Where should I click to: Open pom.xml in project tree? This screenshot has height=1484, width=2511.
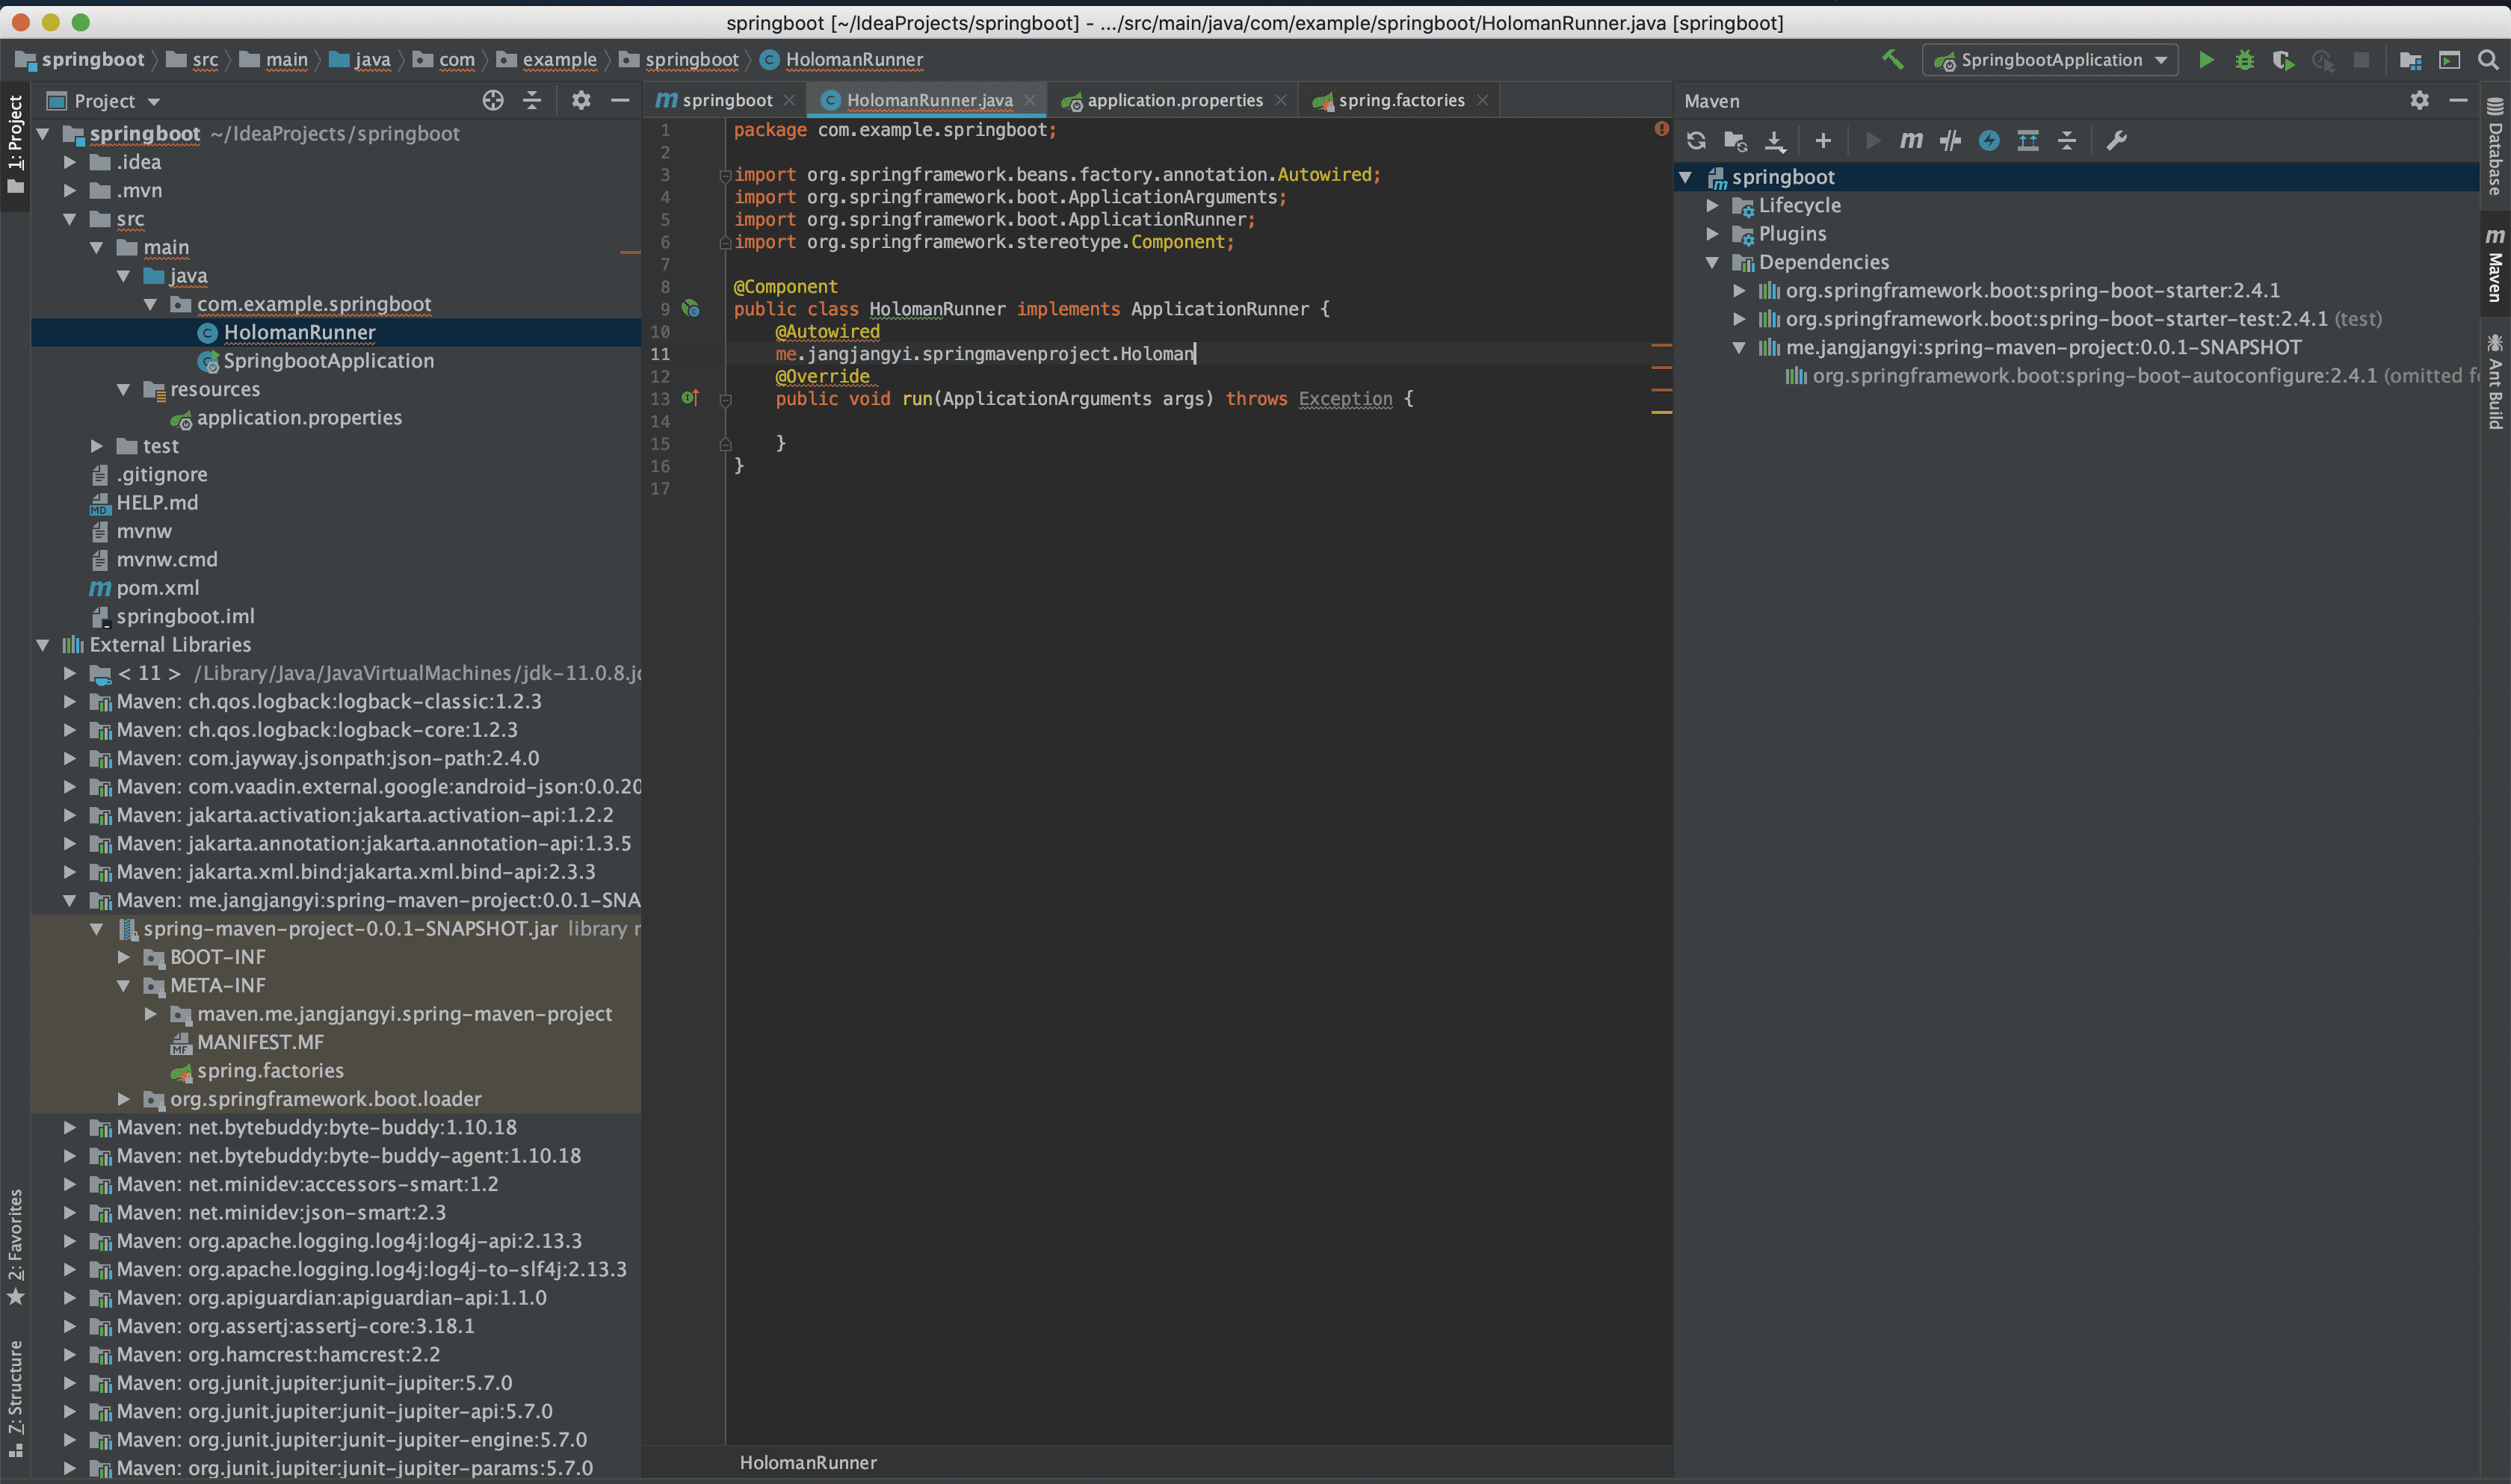pyautogui.click(x=157, y=588)
